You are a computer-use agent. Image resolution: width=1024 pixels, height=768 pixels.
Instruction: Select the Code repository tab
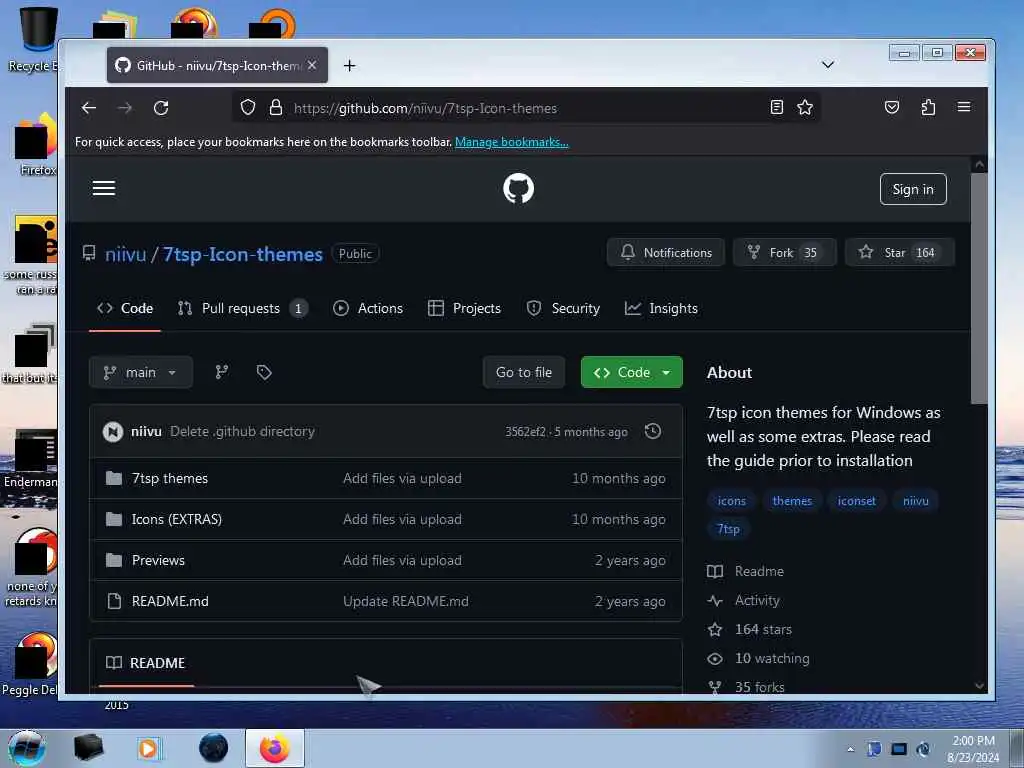pos(125,308)
